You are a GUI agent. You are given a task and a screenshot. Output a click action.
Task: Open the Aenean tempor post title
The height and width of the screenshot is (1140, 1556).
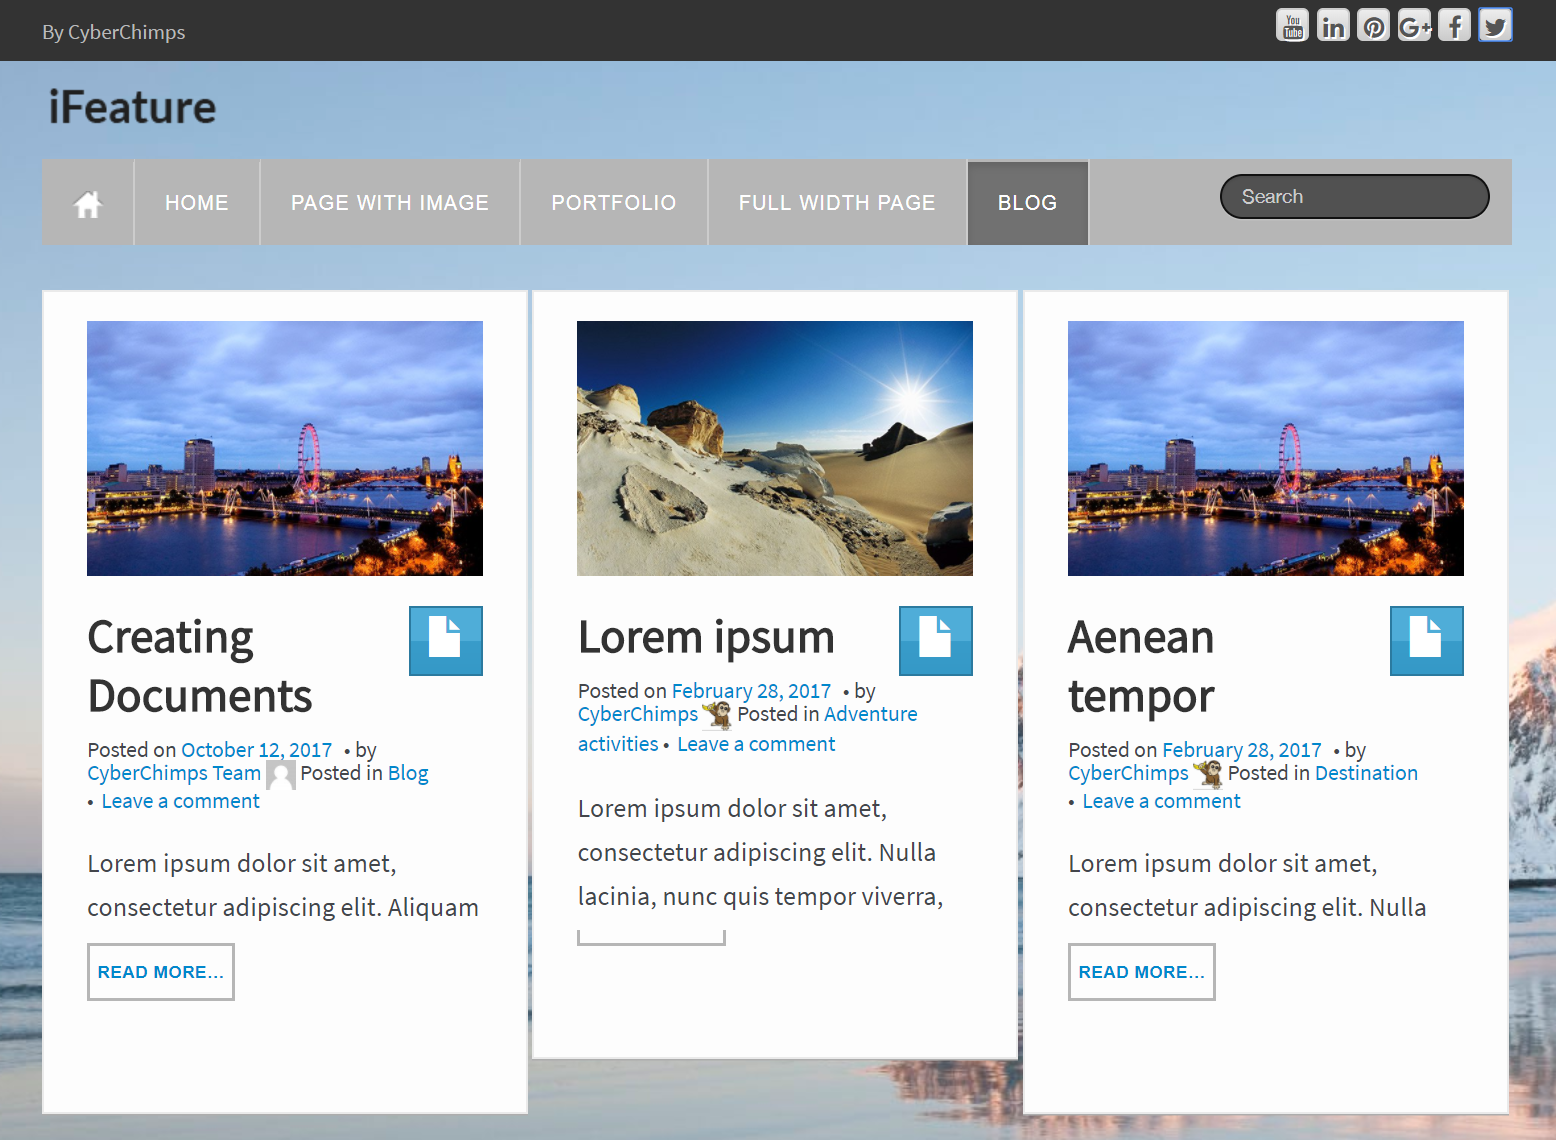[x=1141, y=667]
